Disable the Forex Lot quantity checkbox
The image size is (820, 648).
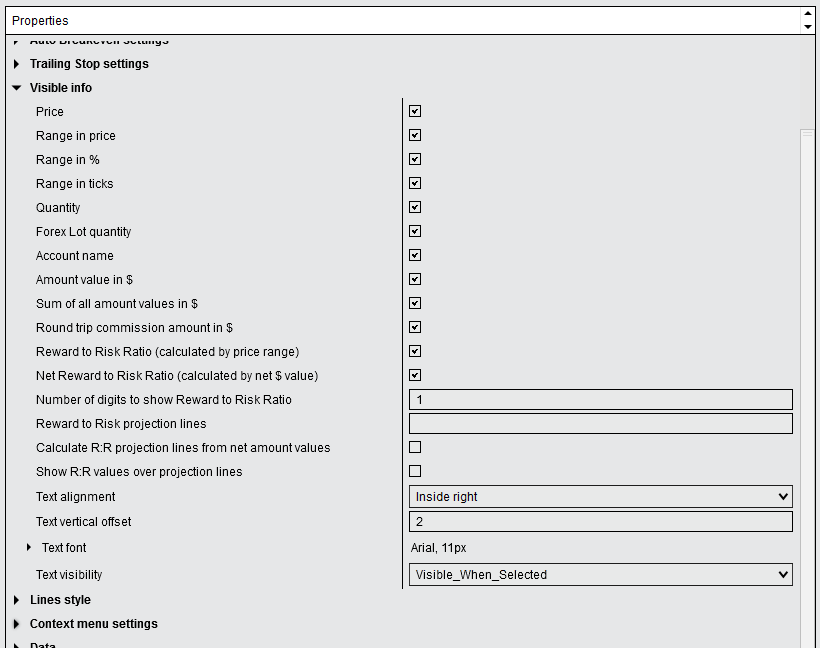click(x=415, y=231)
